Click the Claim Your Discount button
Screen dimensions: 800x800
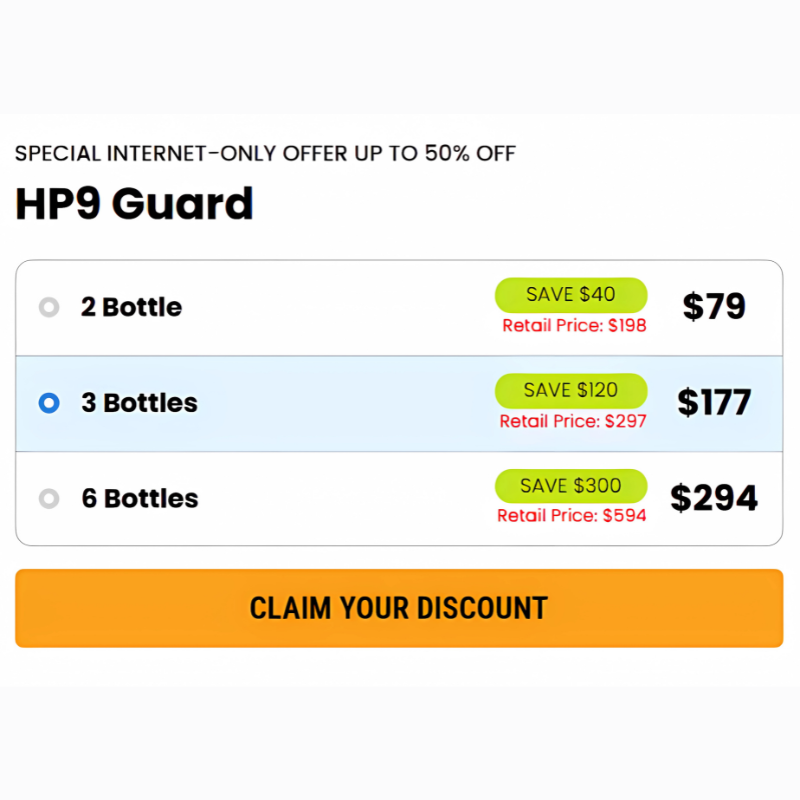(399, 608)
